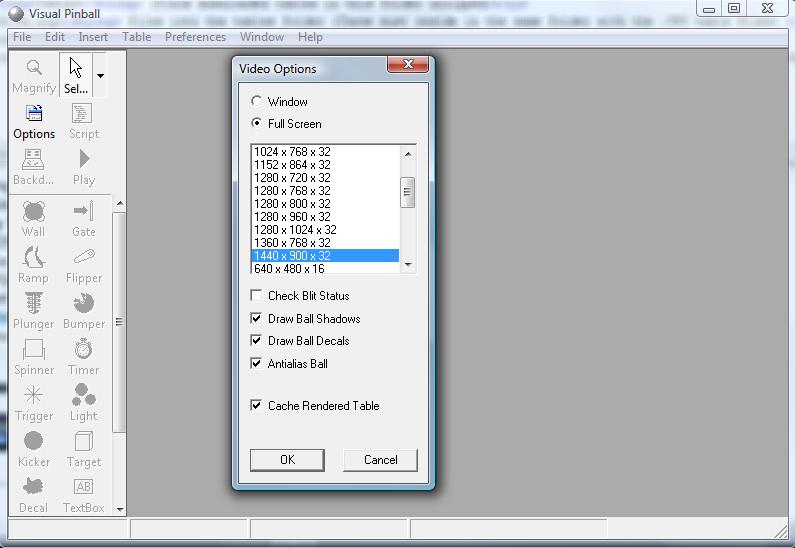This screenshot has height=548, width=795.
Task: Open the Table menu
Action: (x=136, y=37)
